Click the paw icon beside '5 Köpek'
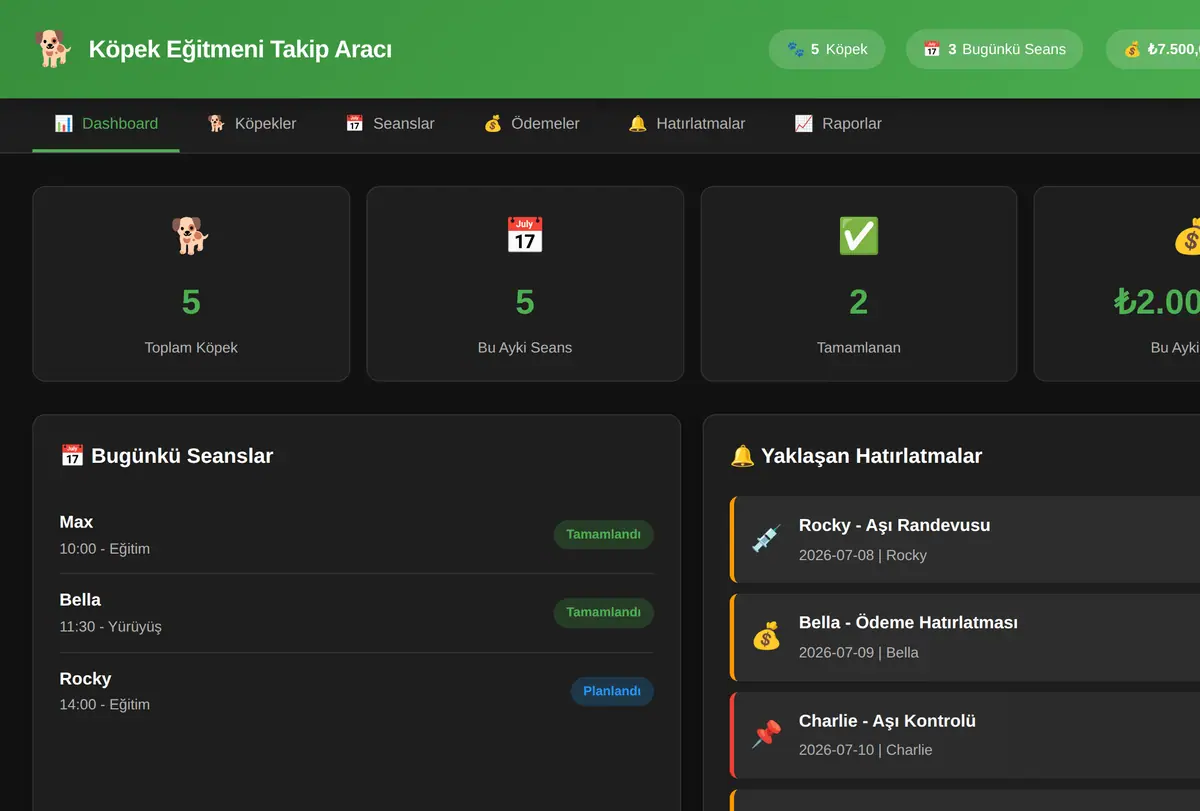 point(796,49)
